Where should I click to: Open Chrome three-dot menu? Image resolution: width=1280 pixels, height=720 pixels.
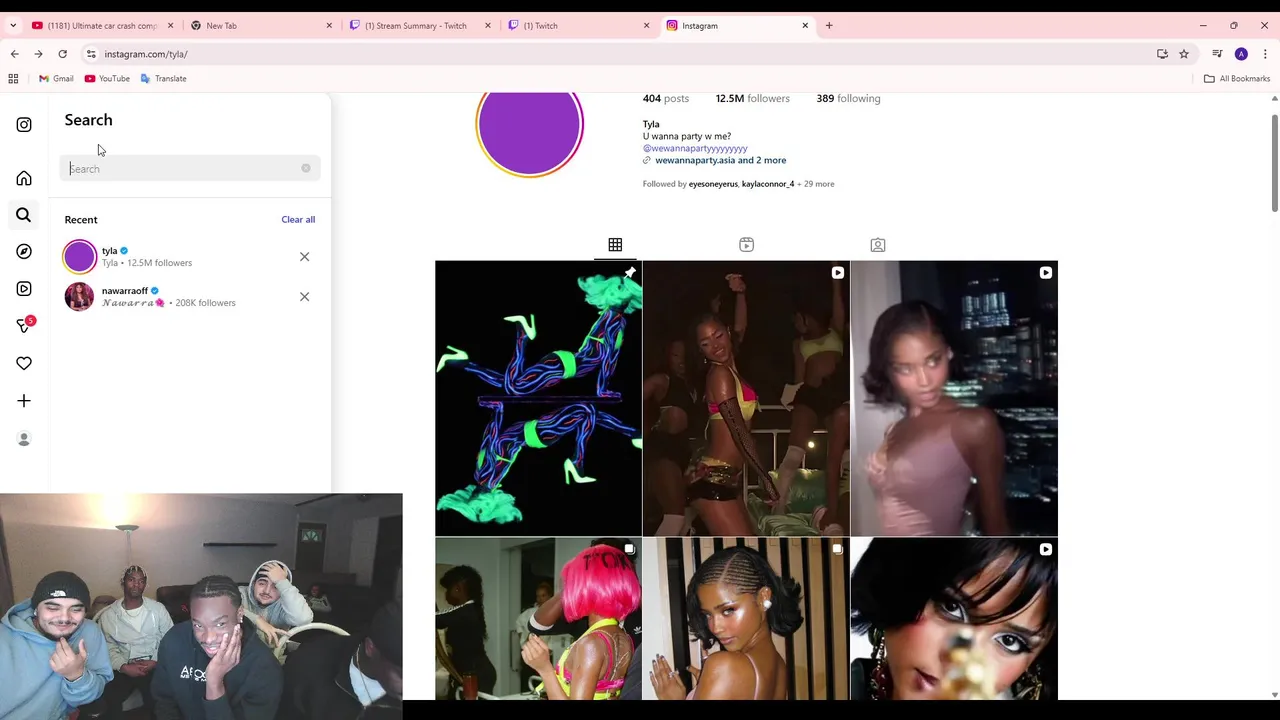click(x=1265, y=54)
